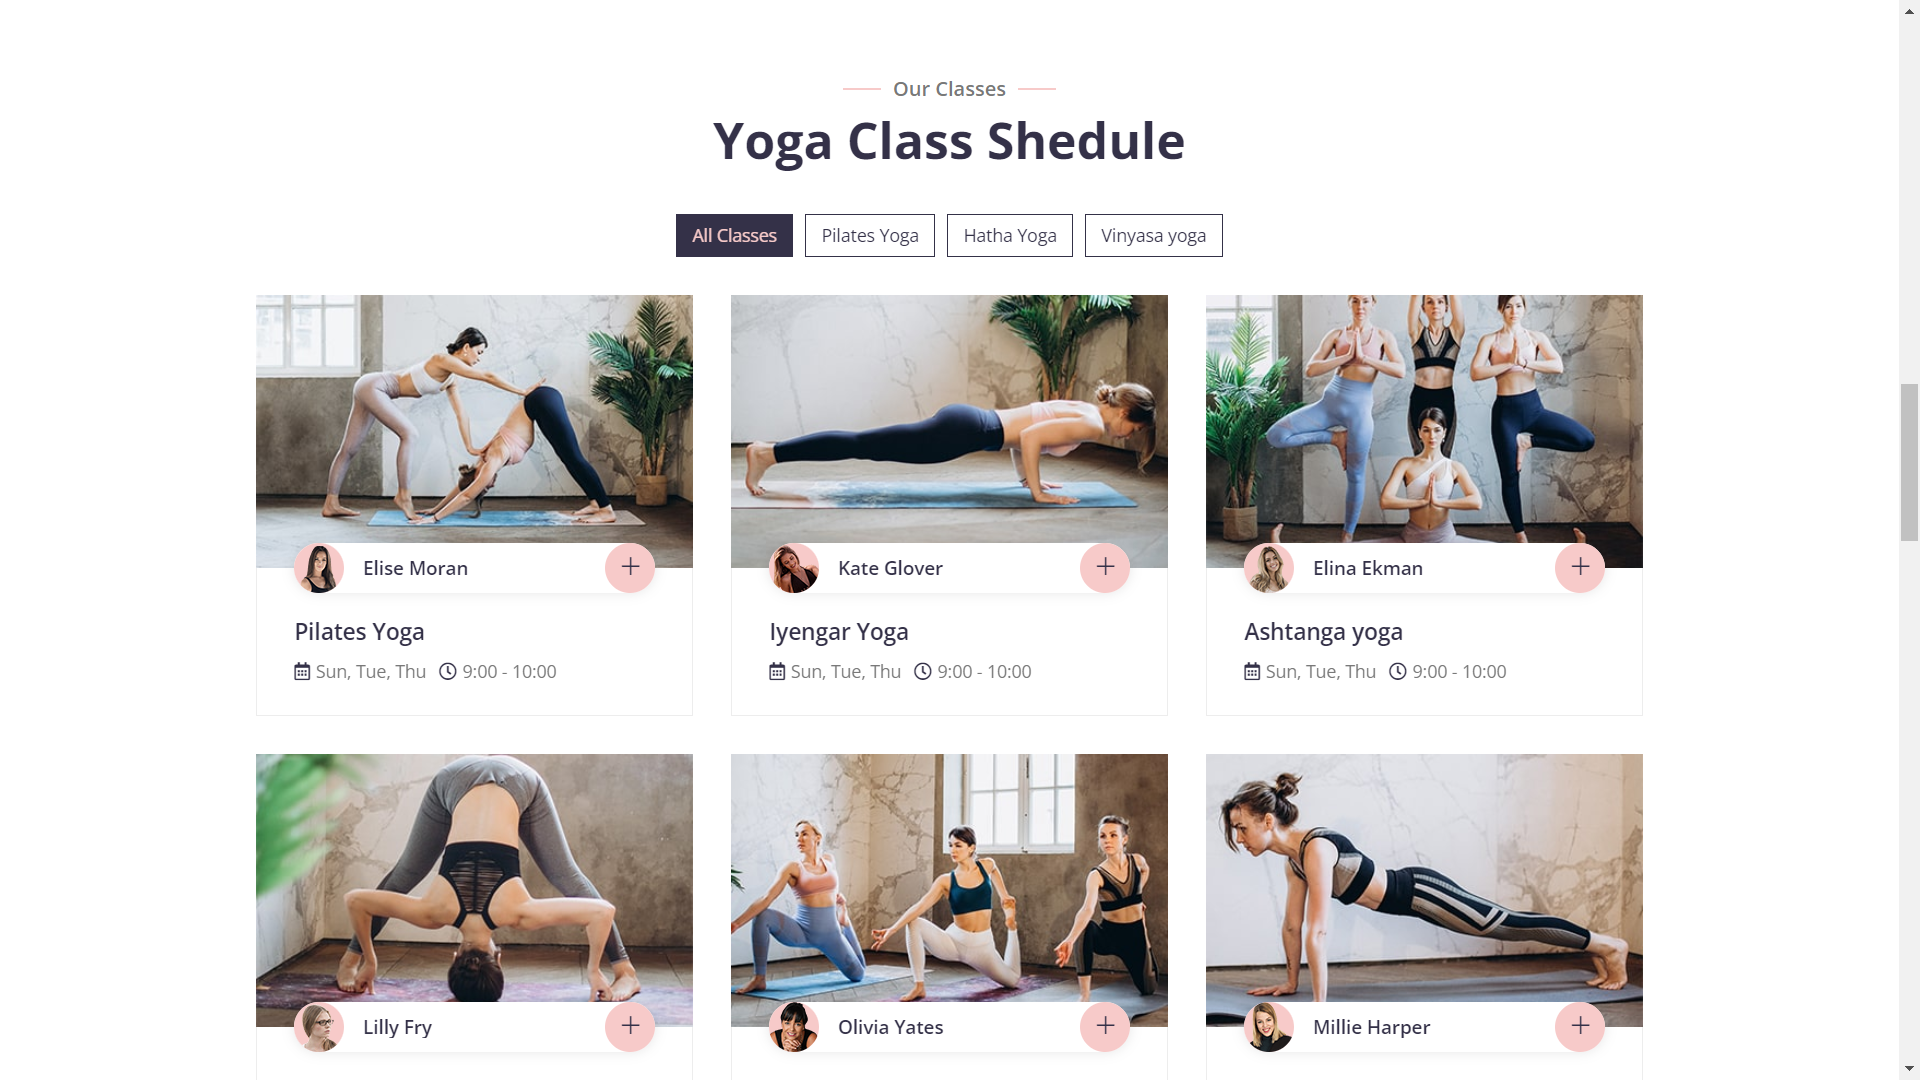Screen dimensions: 1920x1080
Task: Click the plus icon beside Lilly Fry
Action: [630, 1027]
